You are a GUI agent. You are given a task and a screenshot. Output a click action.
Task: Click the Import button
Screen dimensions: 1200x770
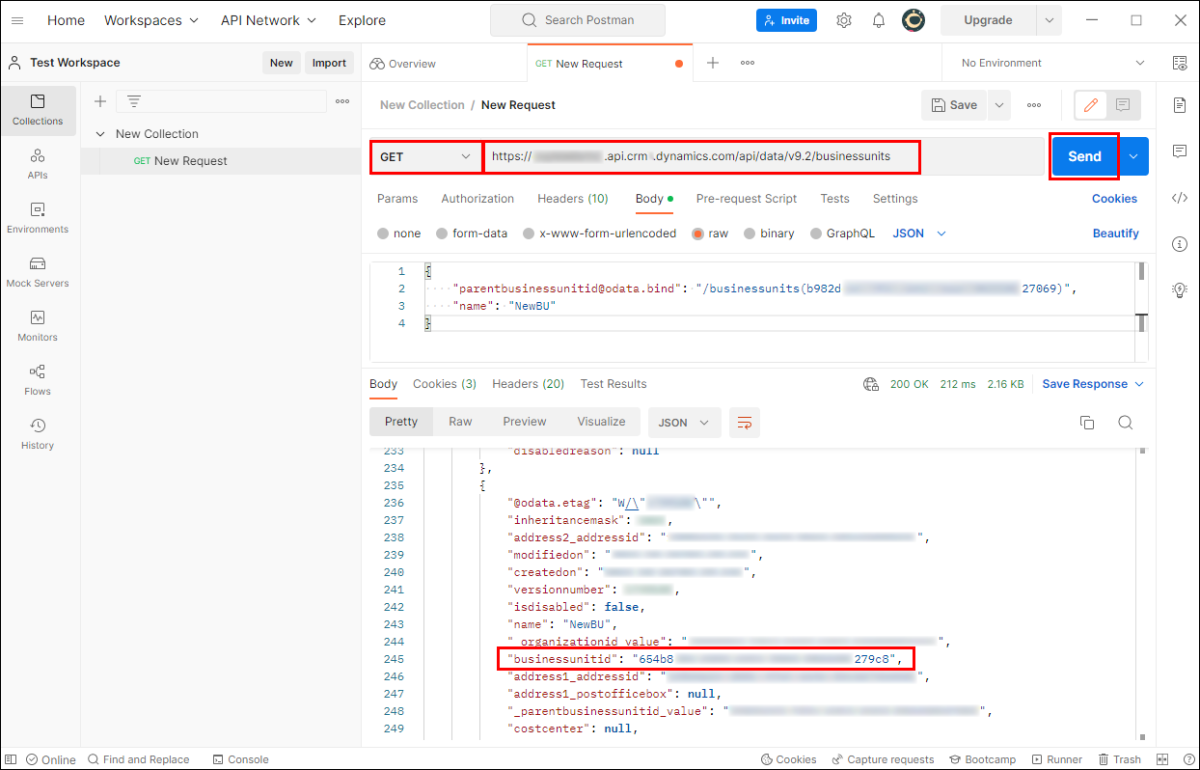point(329,63)
